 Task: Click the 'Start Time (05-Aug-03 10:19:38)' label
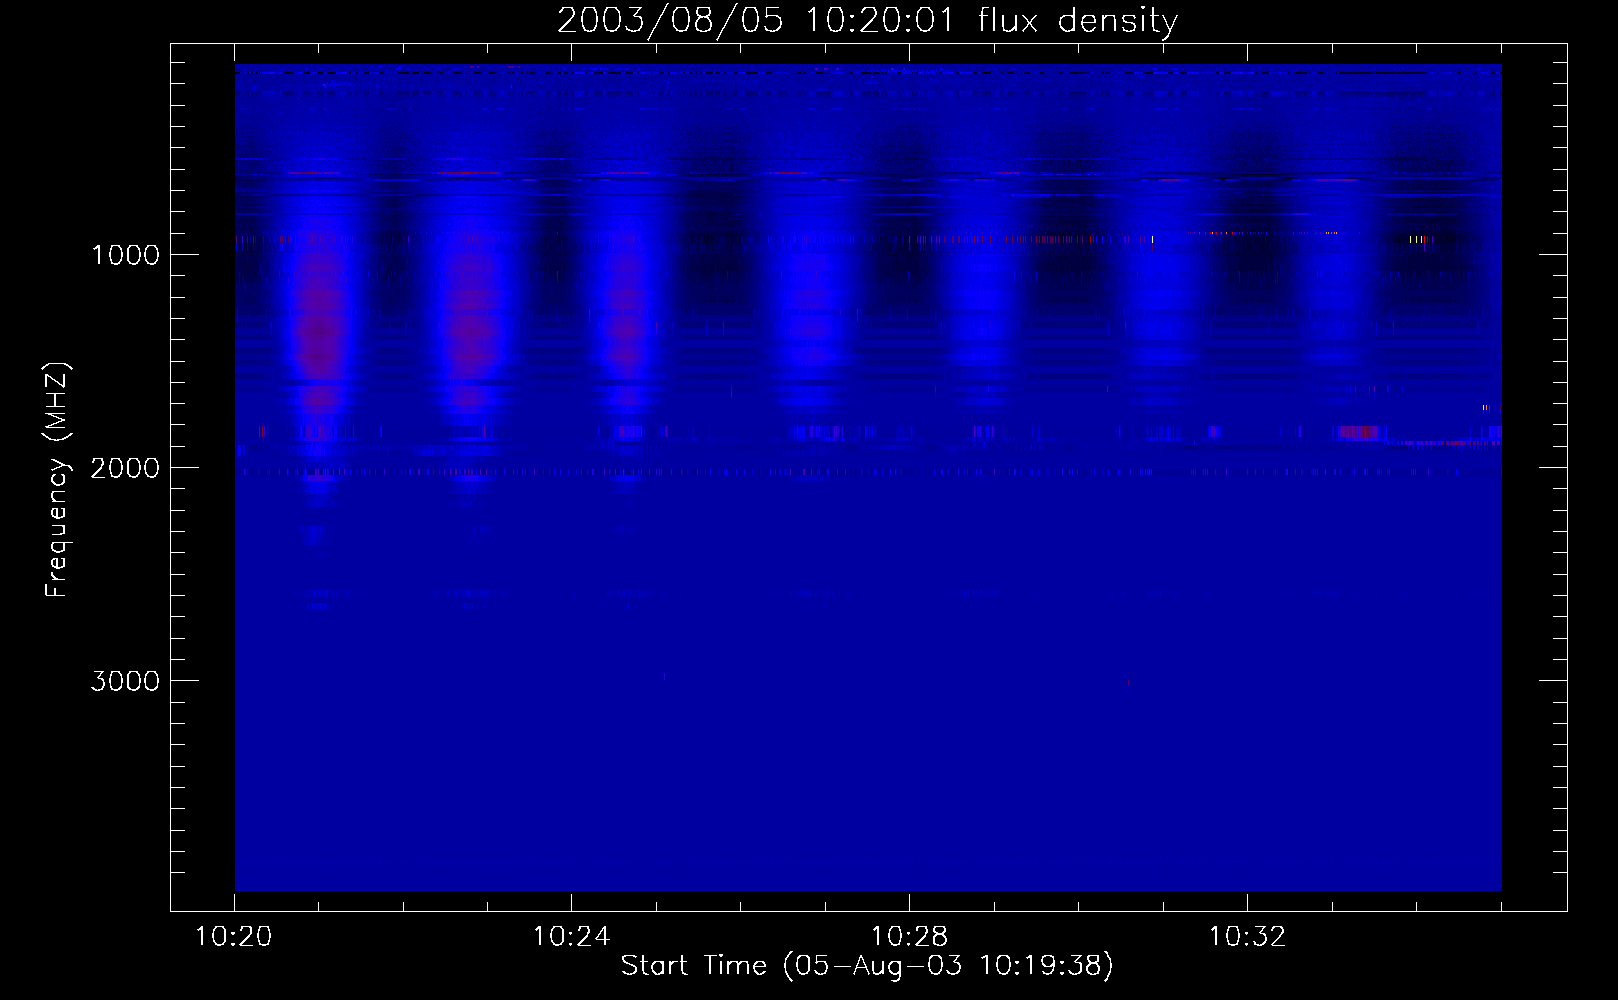[867, 966]
